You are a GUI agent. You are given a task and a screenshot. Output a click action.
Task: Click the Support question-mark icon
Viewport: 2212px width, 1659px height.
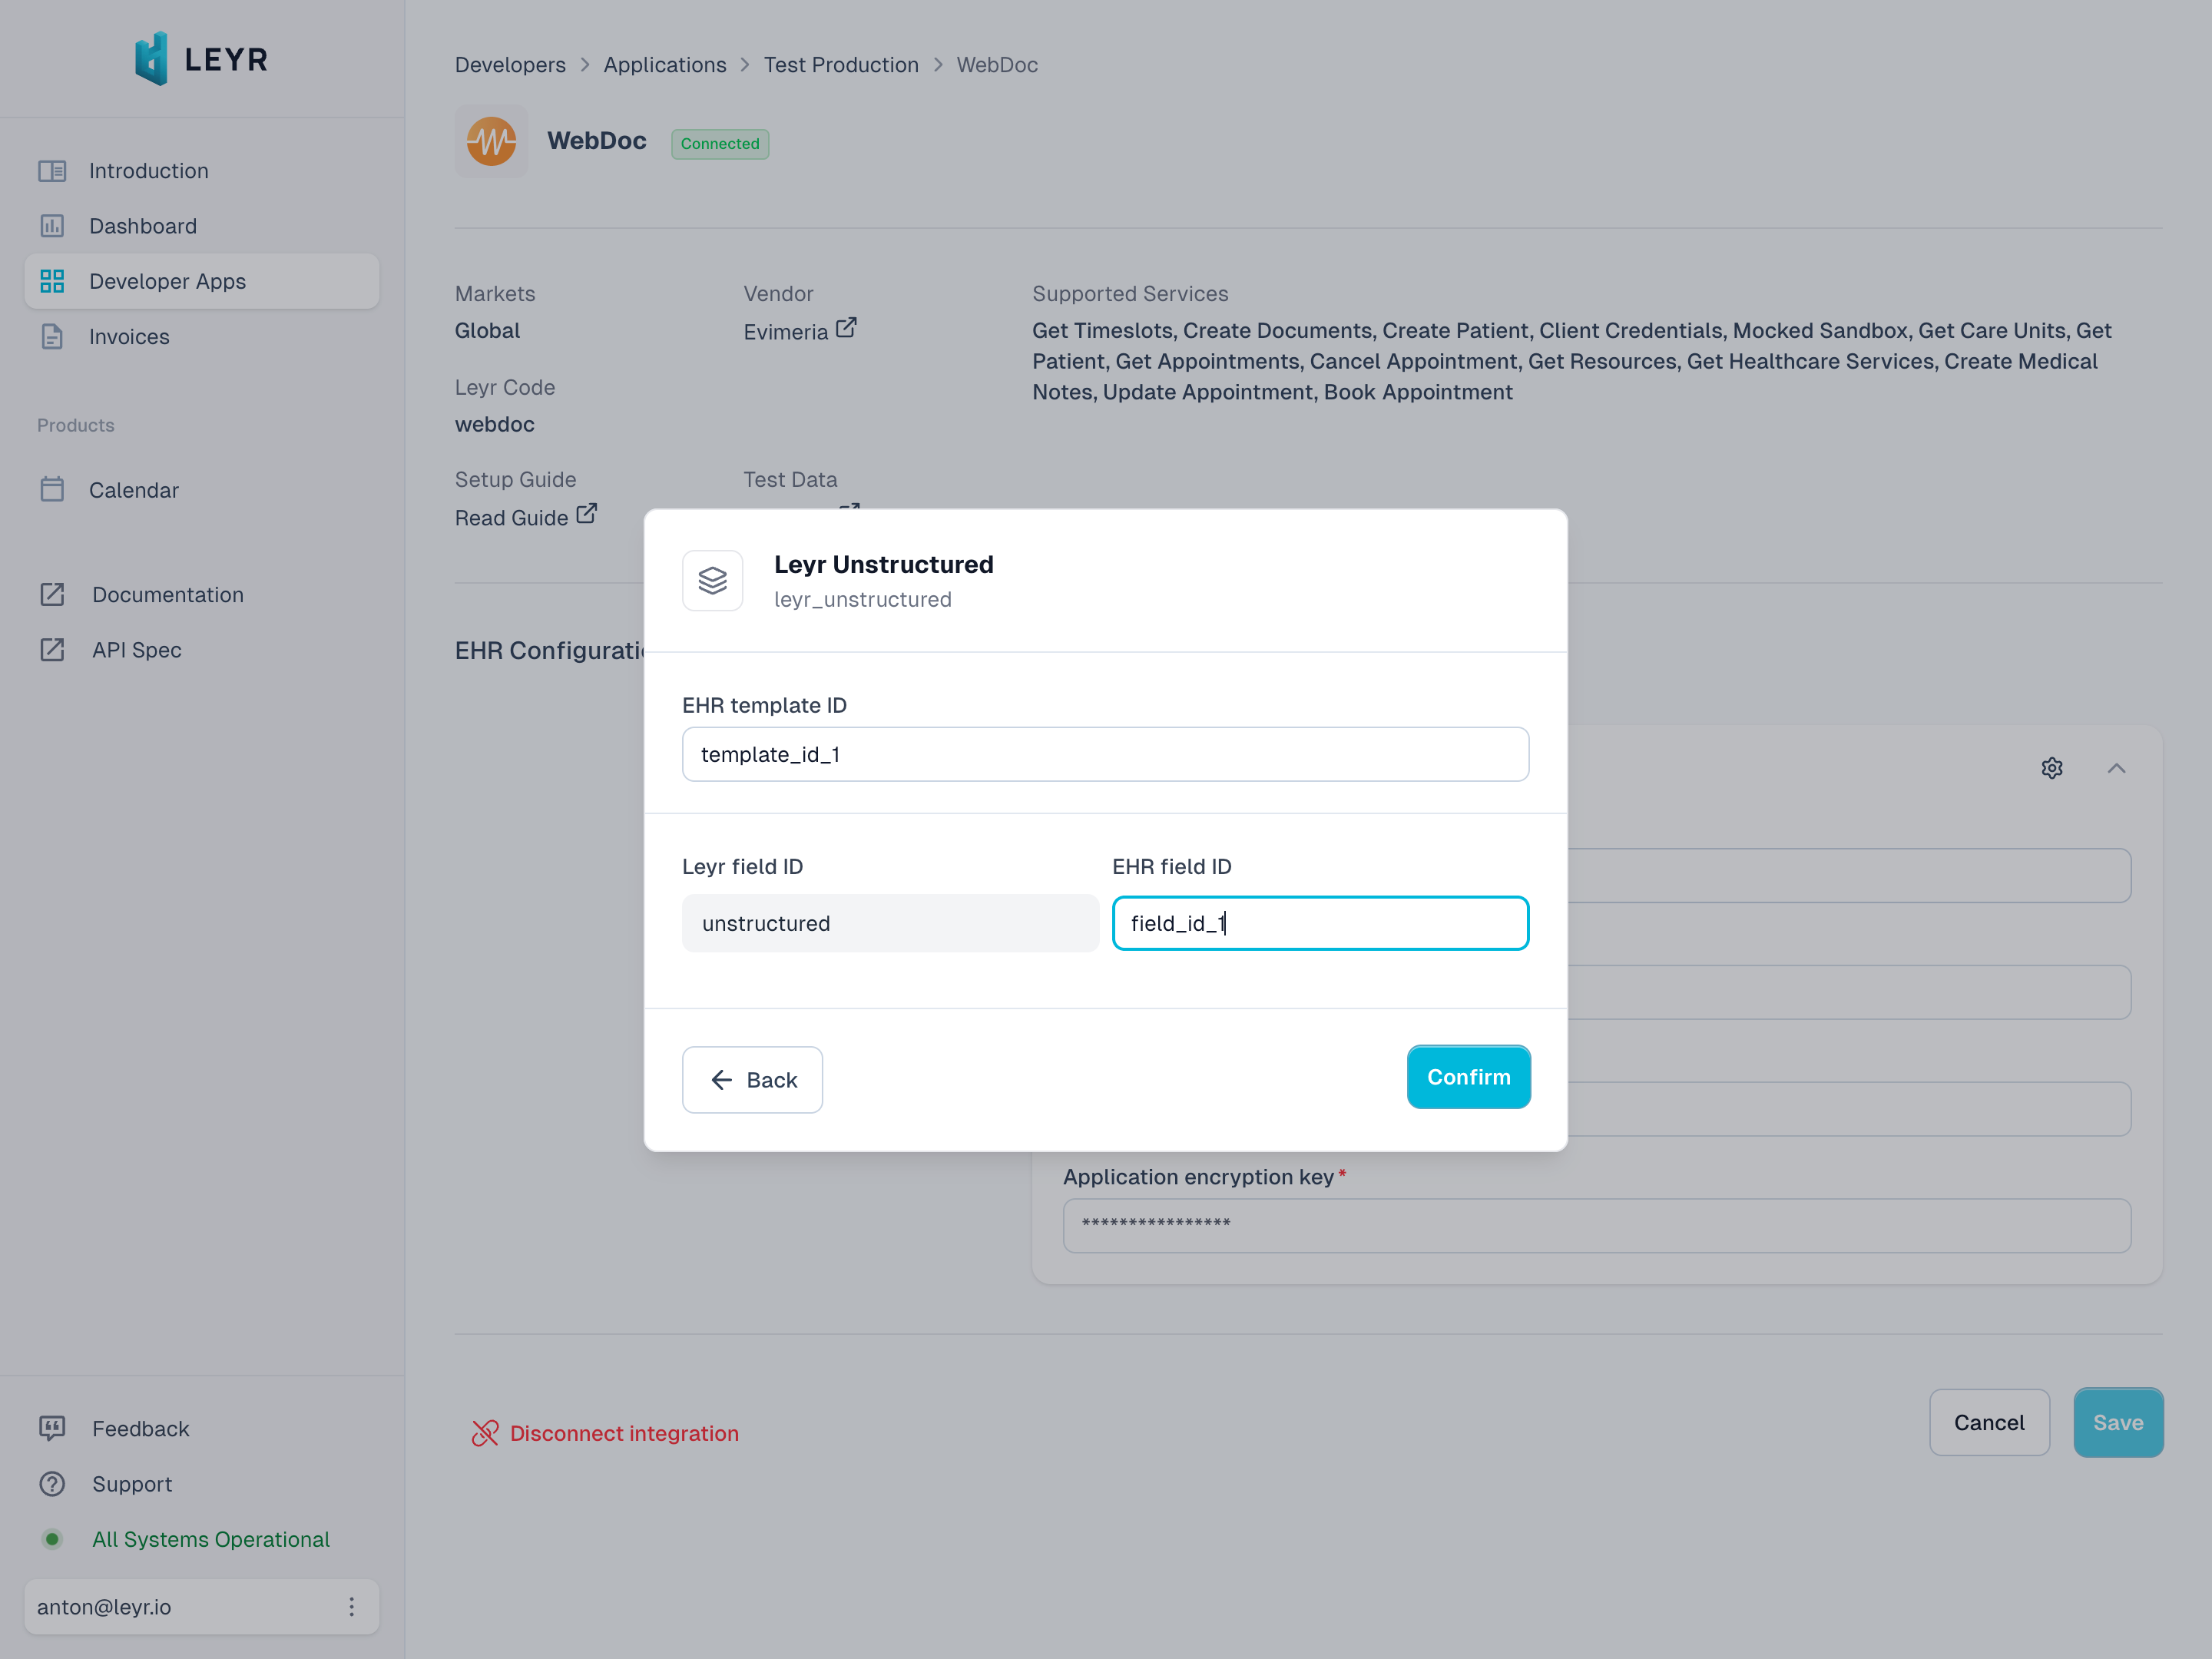coord(52,1484)
